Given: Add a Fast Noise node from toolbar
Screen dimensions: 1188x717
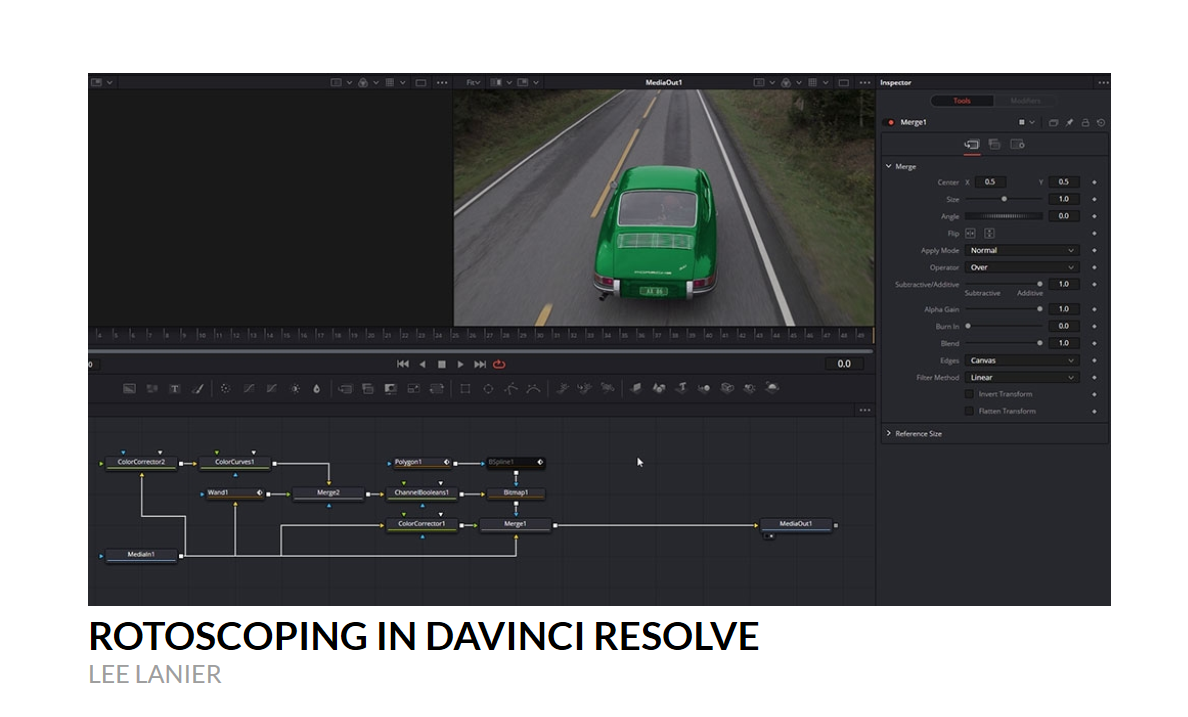Looking at the screenshot, I should tap(152, 389).
